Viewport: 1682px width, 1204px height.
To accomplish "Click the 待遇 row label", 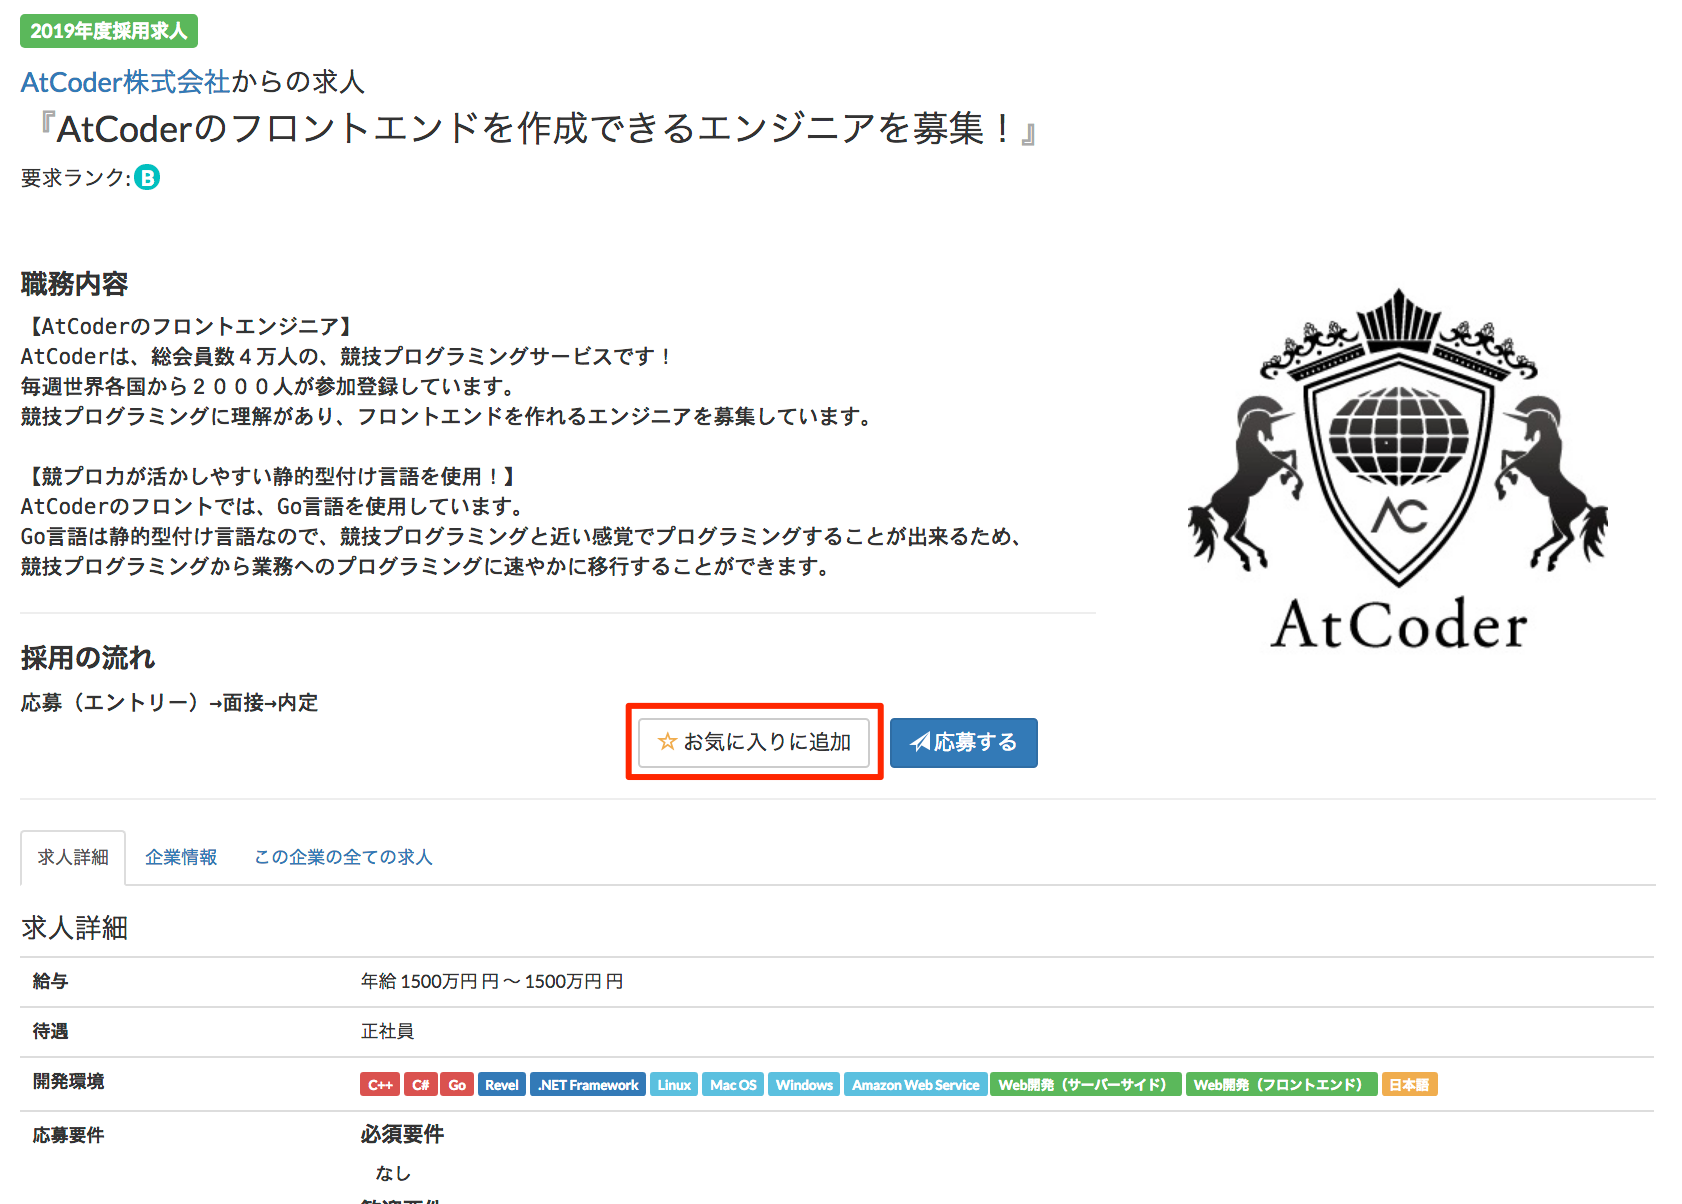I will [50, 1031].
